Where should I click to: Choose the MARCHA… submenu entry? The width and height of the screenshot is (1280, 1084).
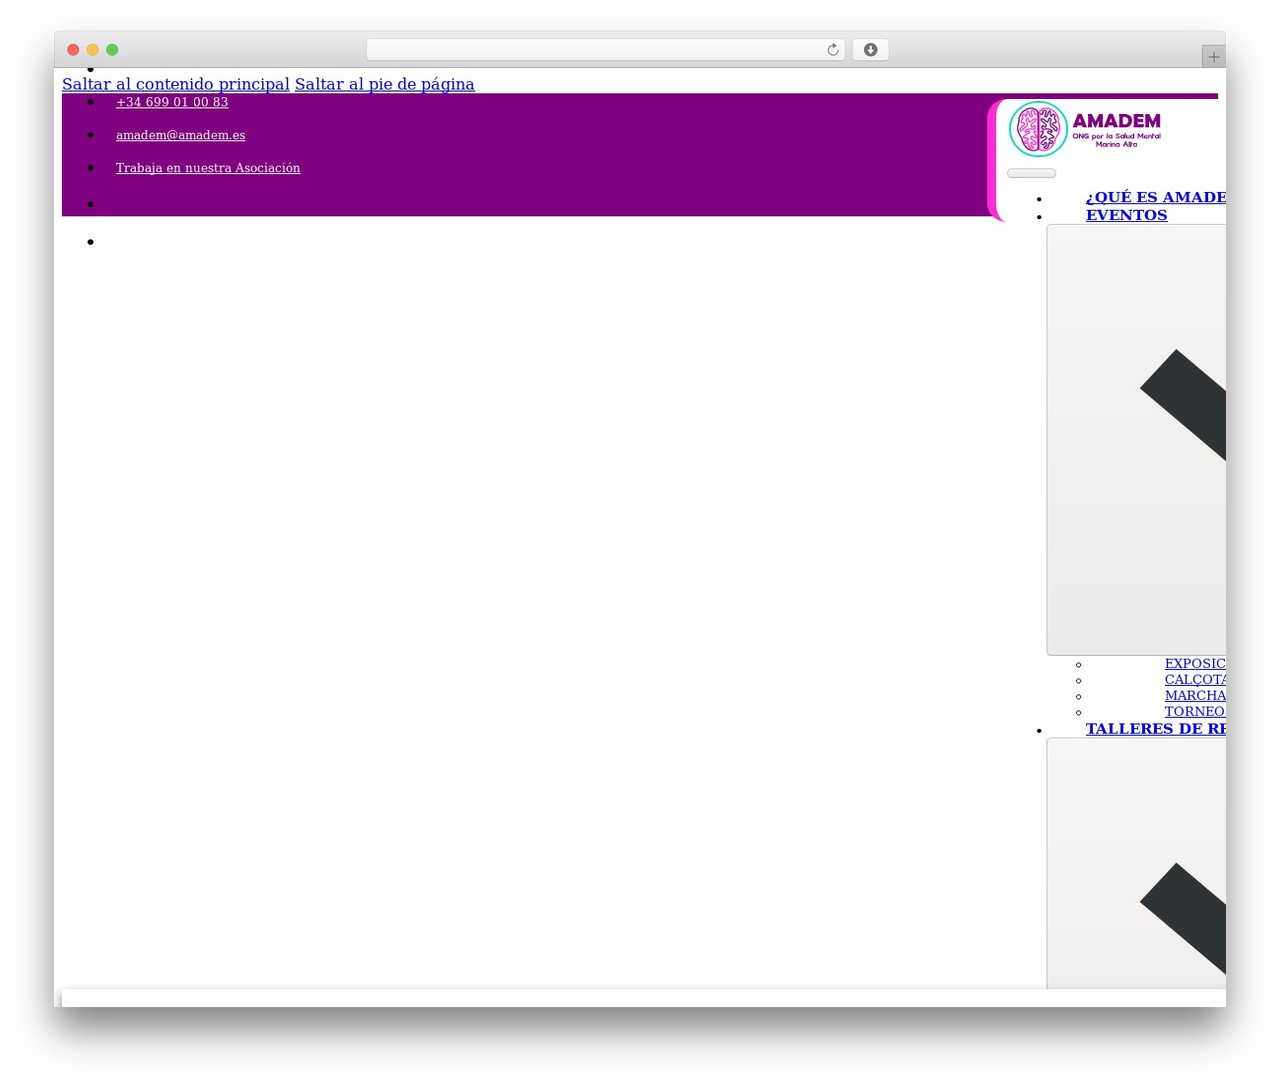click(1195, 696)
